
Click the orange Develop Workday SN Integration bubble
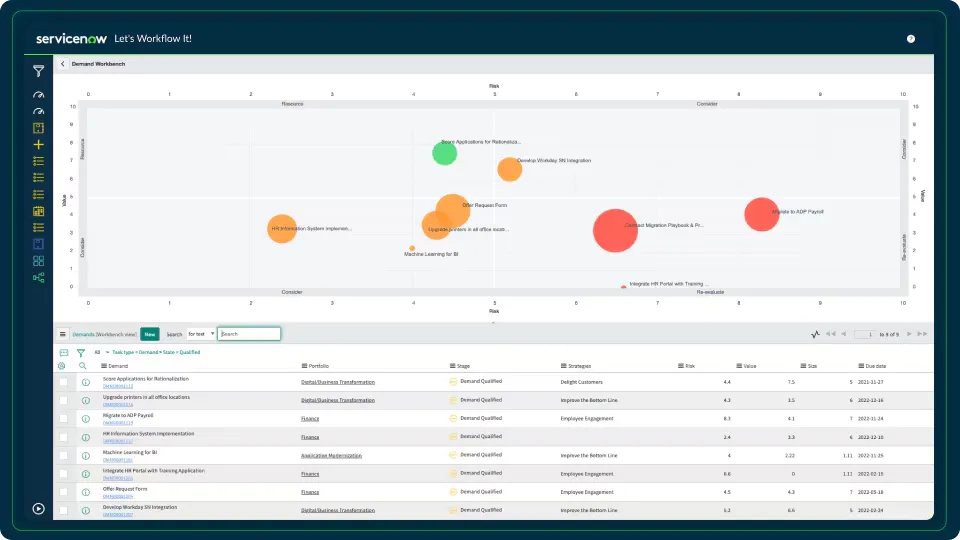(509, 169)
